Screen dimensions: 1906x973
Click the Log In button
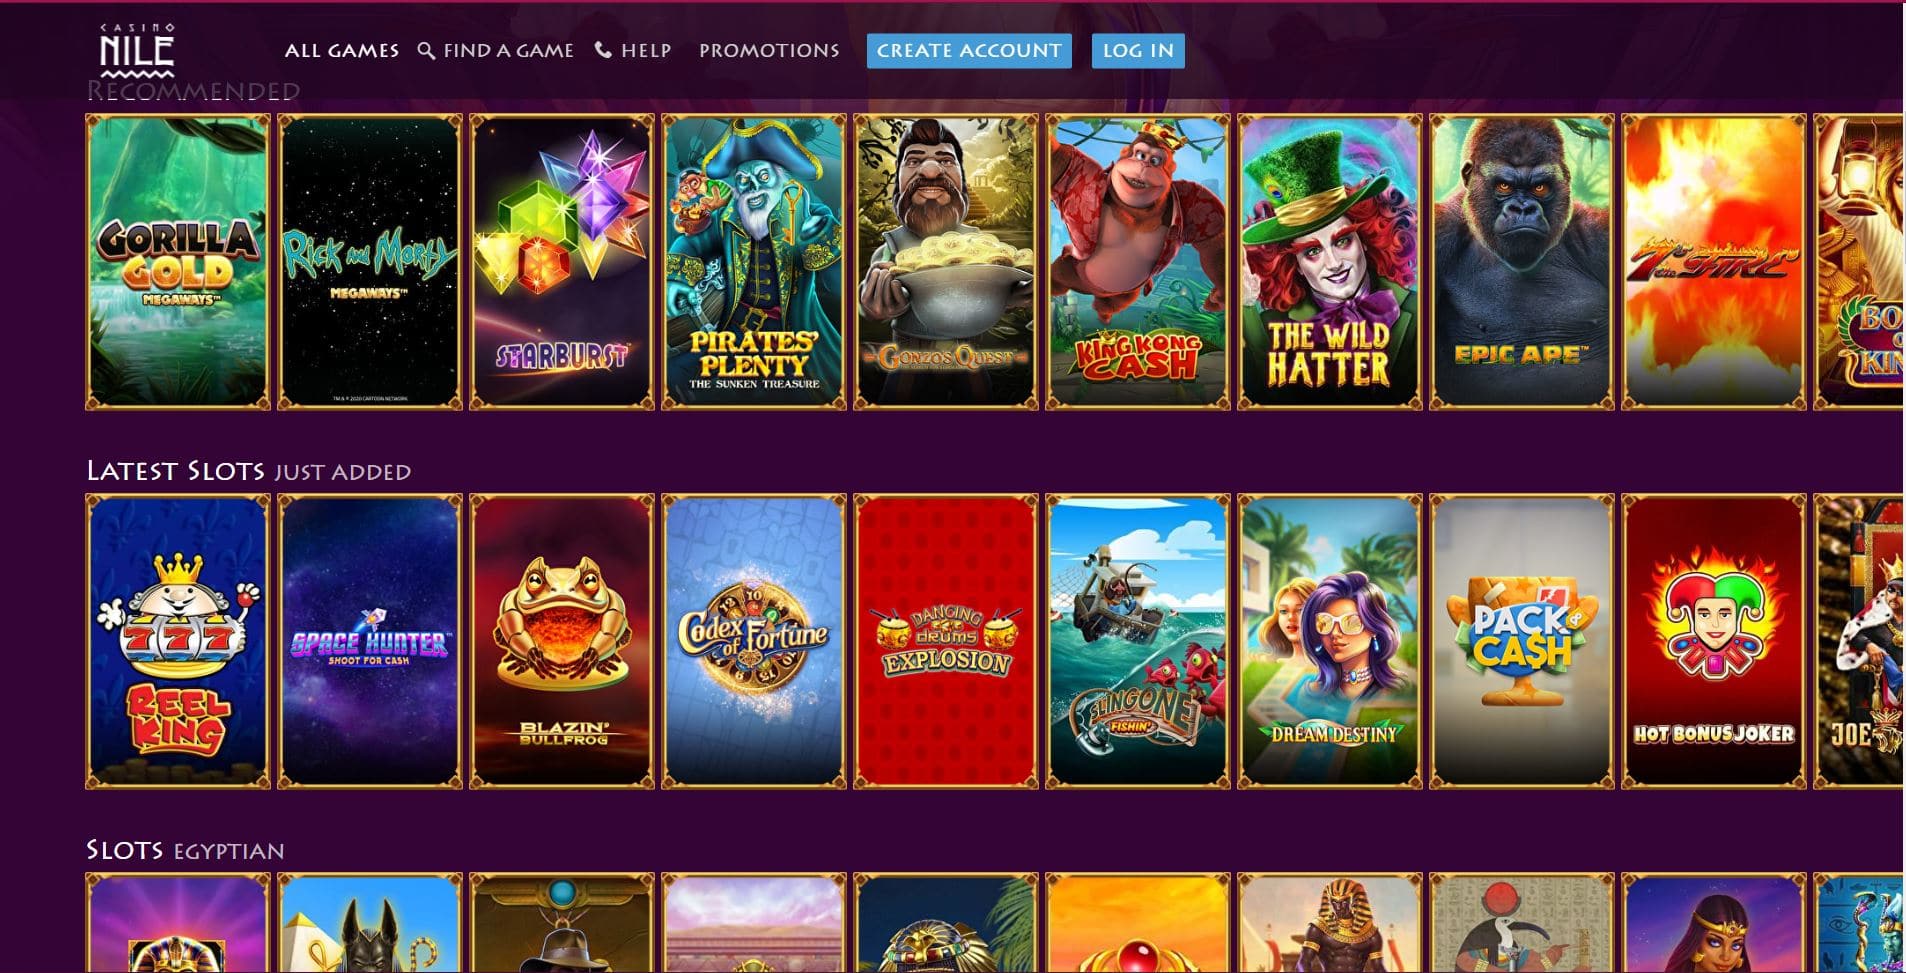(1138, 51)
